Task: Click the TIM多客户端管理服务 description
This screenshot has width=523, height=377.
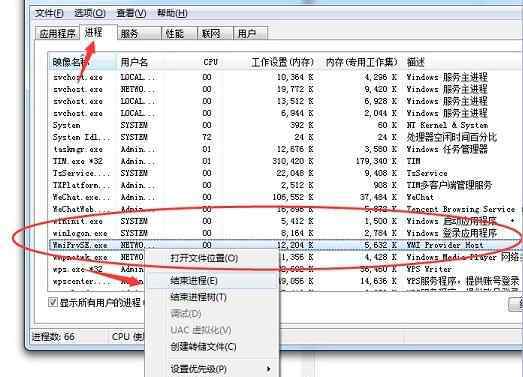Action: [449, 185]
